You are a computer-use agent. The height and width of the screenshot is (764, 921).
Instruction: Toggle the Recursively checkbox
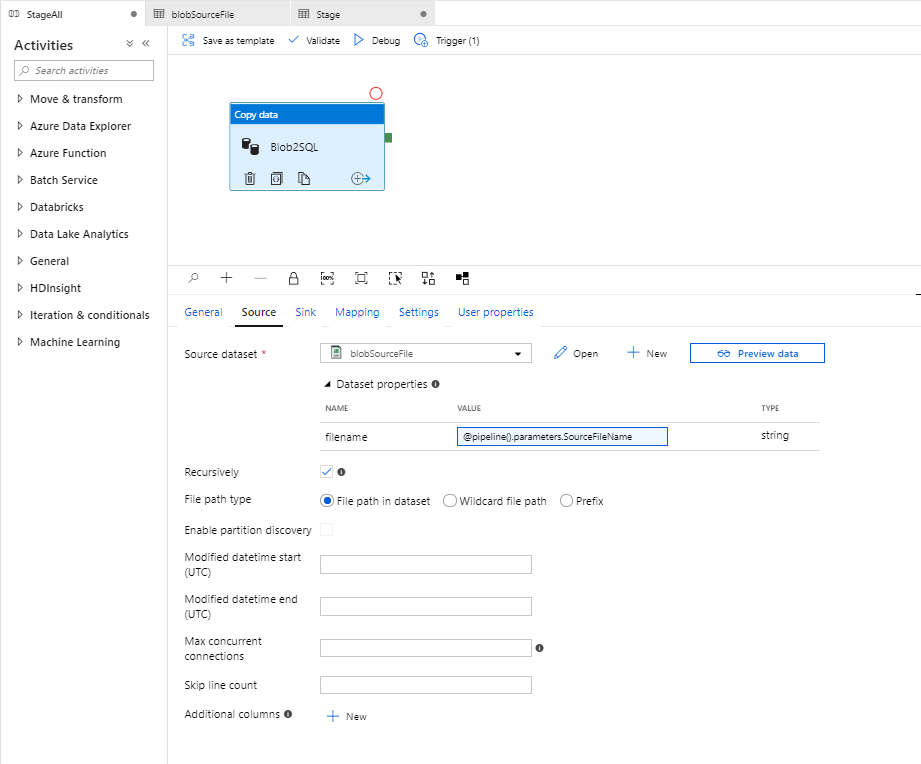pos(325,470)
